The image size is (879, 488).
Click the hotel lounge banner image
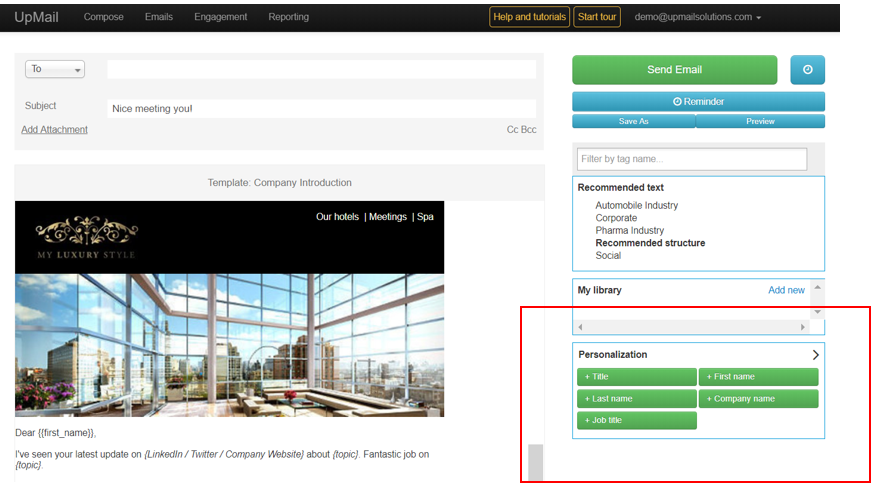[229, 345]
